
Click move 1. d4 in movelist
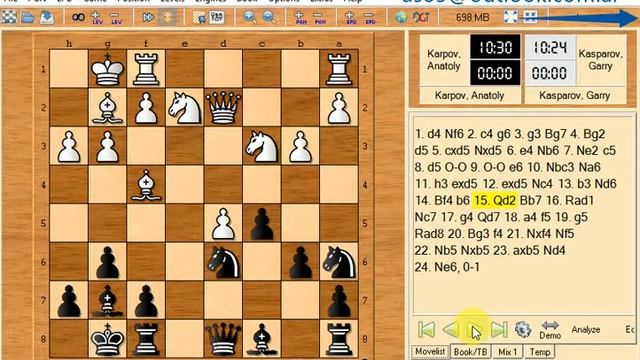(x=427, y=134)
